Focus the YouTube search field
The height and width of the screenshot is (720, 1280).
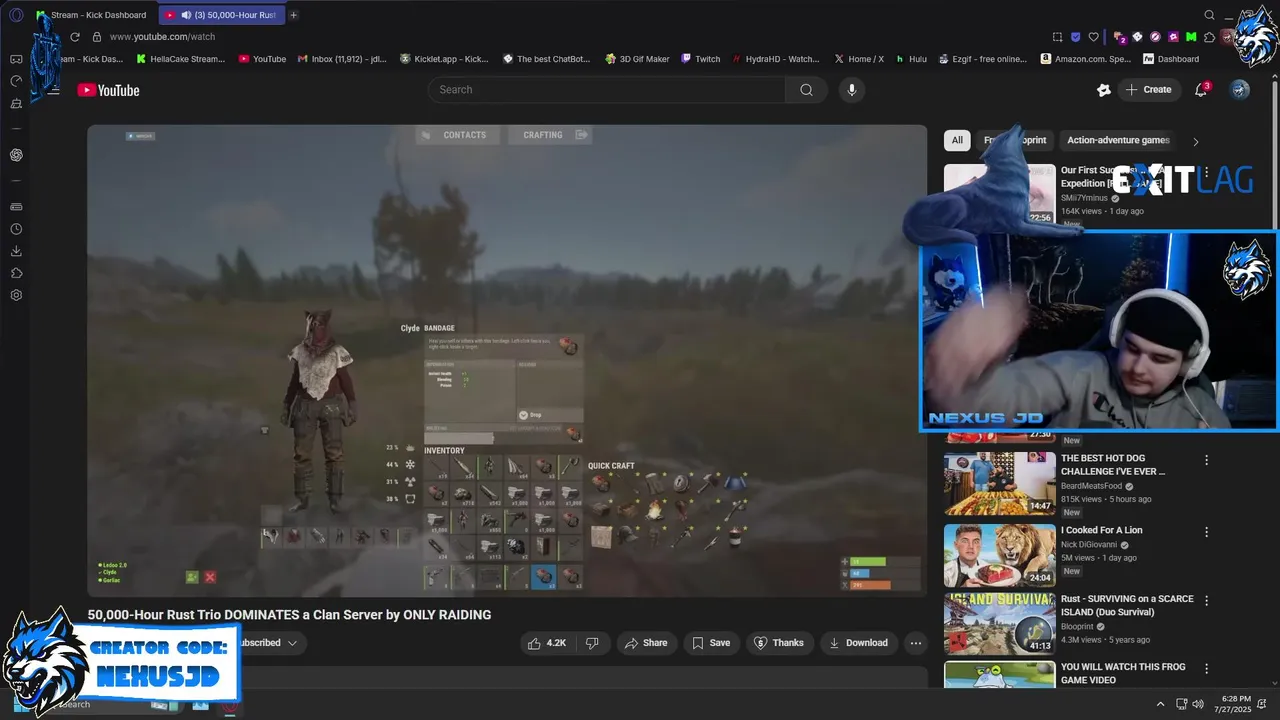[607, 90]
